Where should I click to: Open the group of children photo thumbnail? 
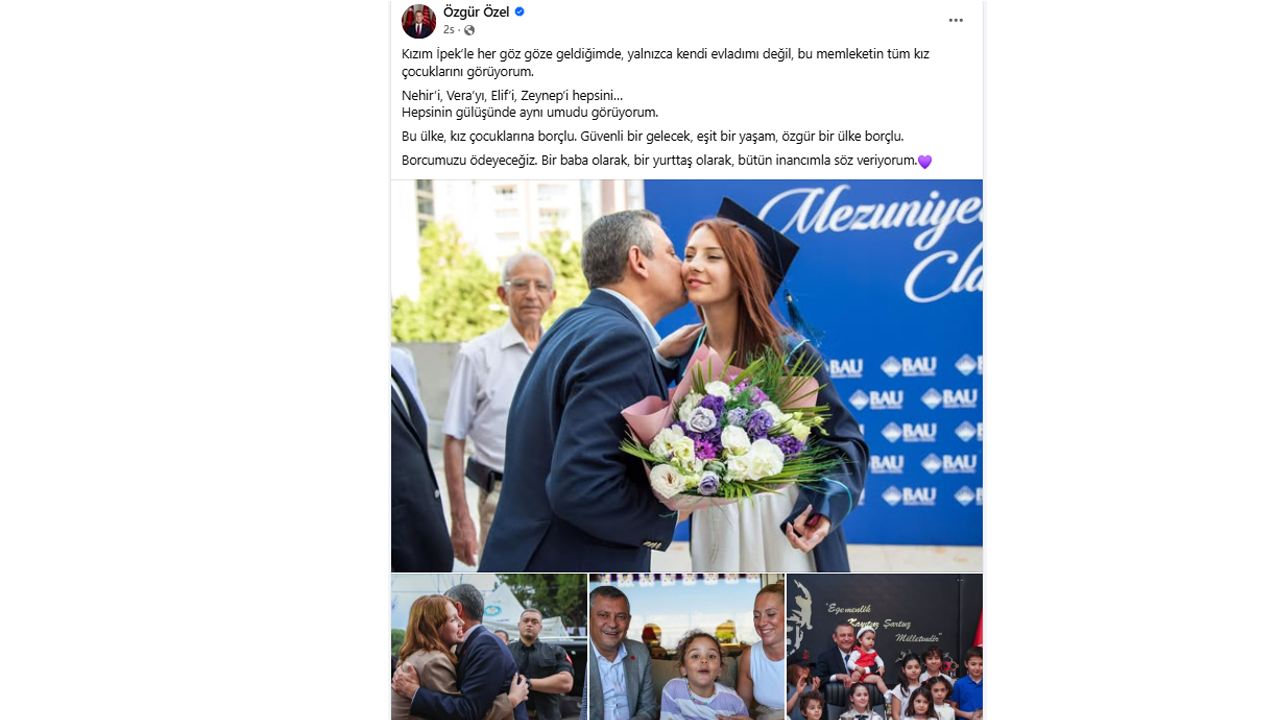pos(885,647)
